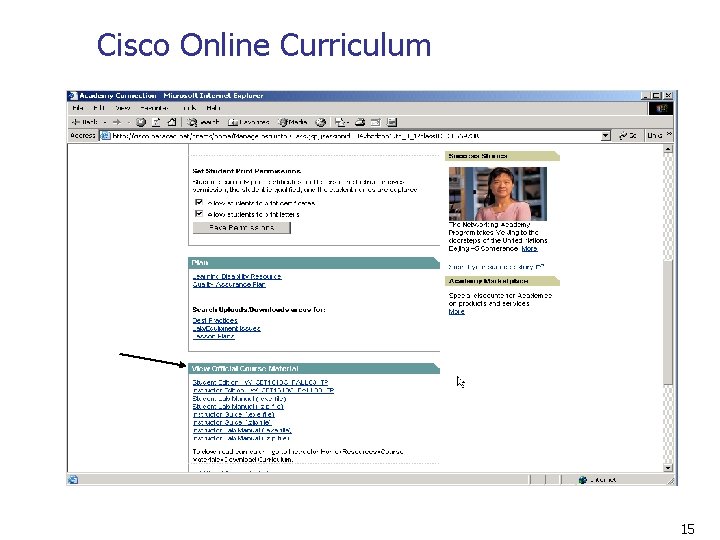Click the Internet zone status icon

(x=583, y=480)
